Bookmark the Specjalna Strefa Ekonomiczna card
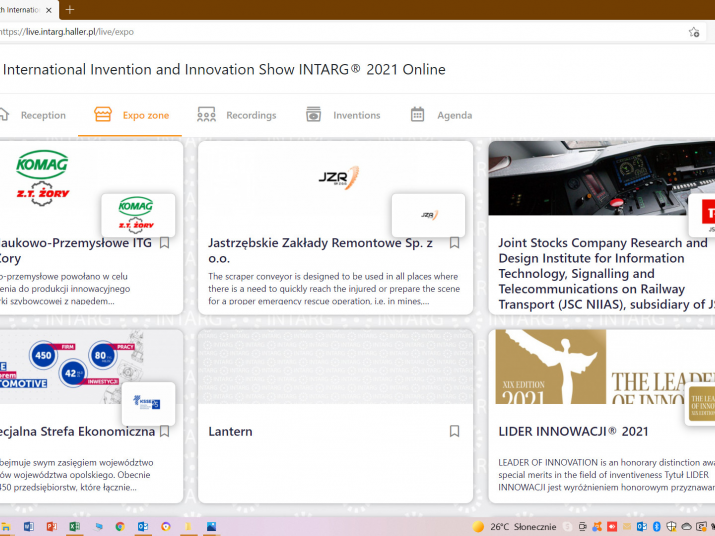Screen dimensions: 715x536 tap(165, 432)
